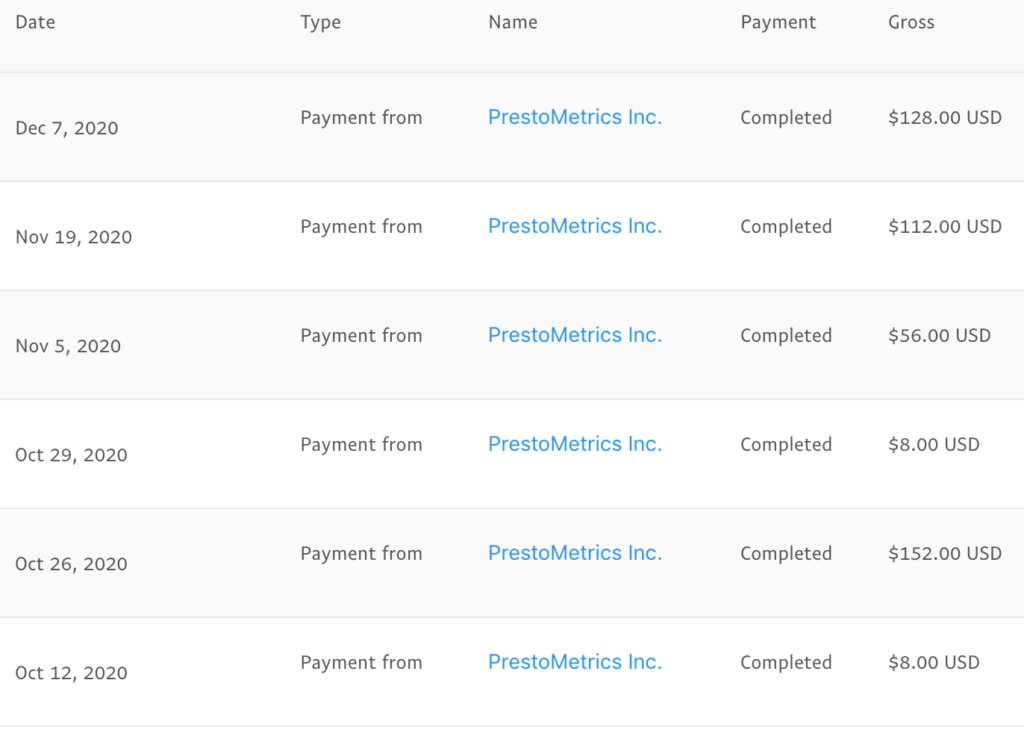Click the Oct 26, 2020 date cell
Image resolution: width=1024 pixels, height=730 pixels.
point(71,564)
